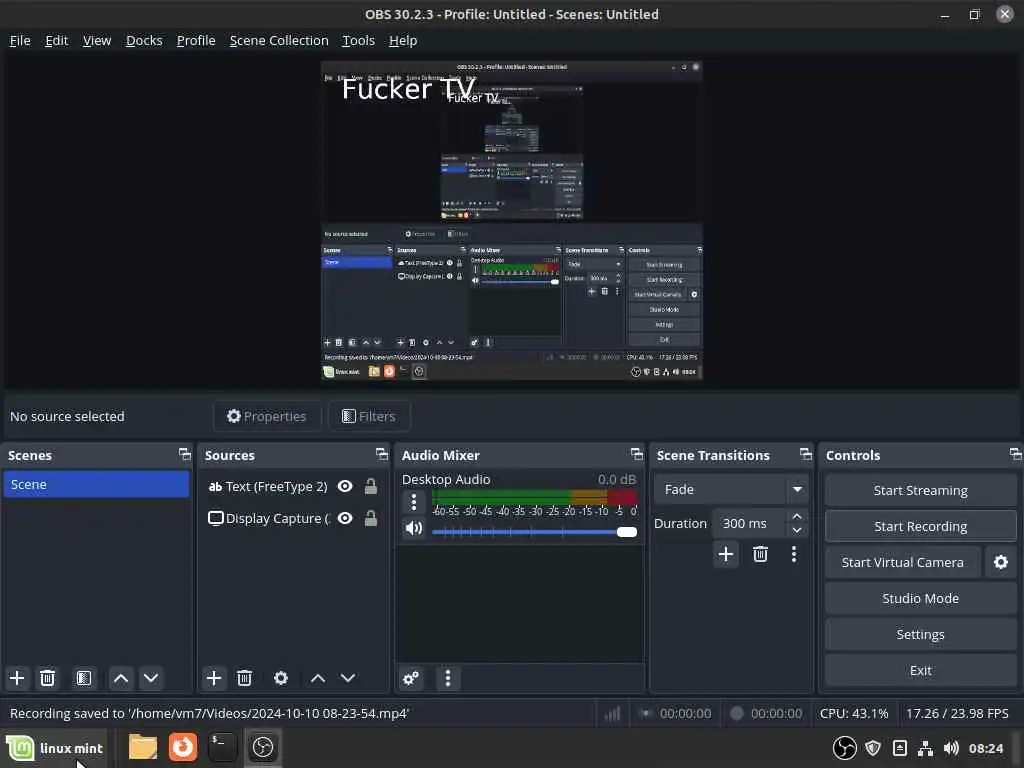Move source up in Sources dock
The width and height of the screenshot is (1024, 768).
(x=318, y=678)
